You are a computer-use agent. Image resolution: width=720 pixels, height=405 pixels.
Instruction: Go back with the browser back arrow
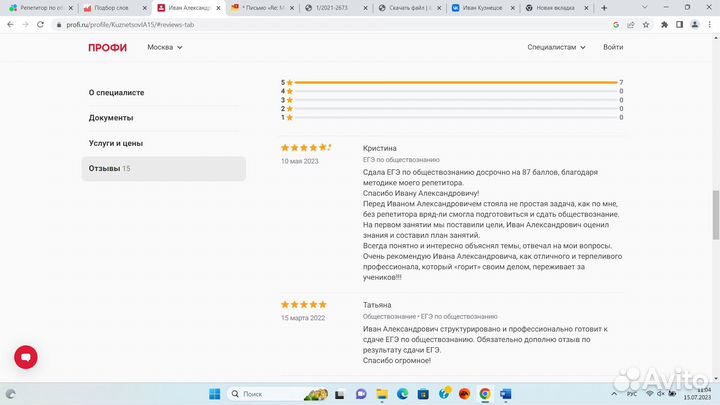click(x=10, y=25)
